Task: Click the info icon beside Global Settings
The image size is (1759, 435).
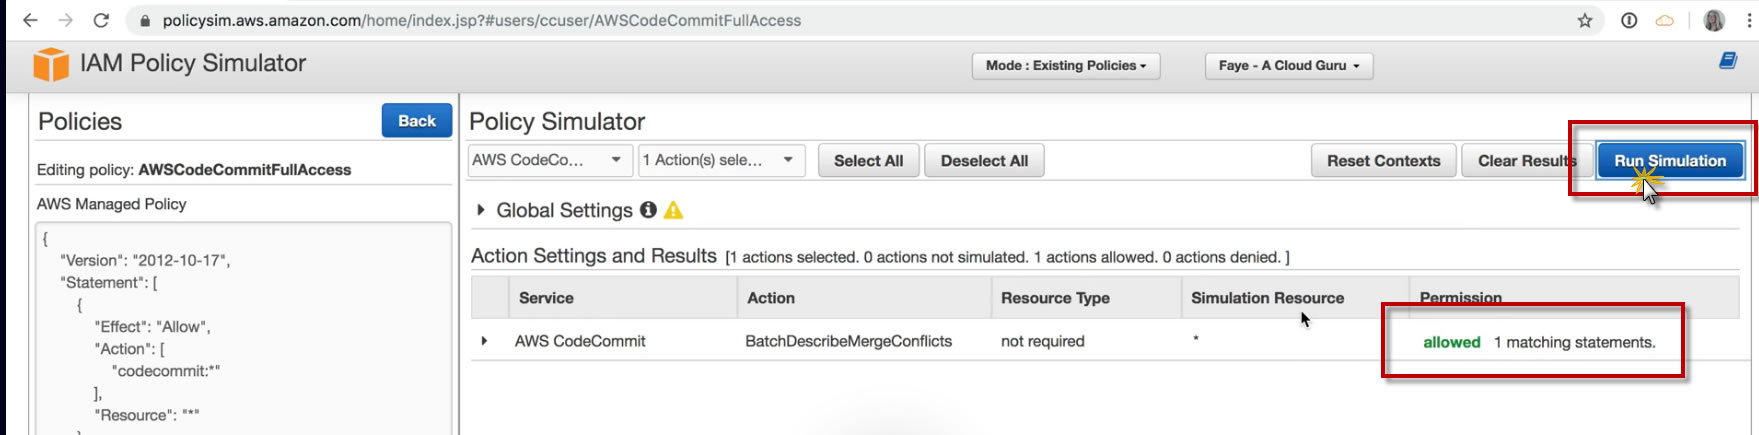Action: tap(648, 210)
